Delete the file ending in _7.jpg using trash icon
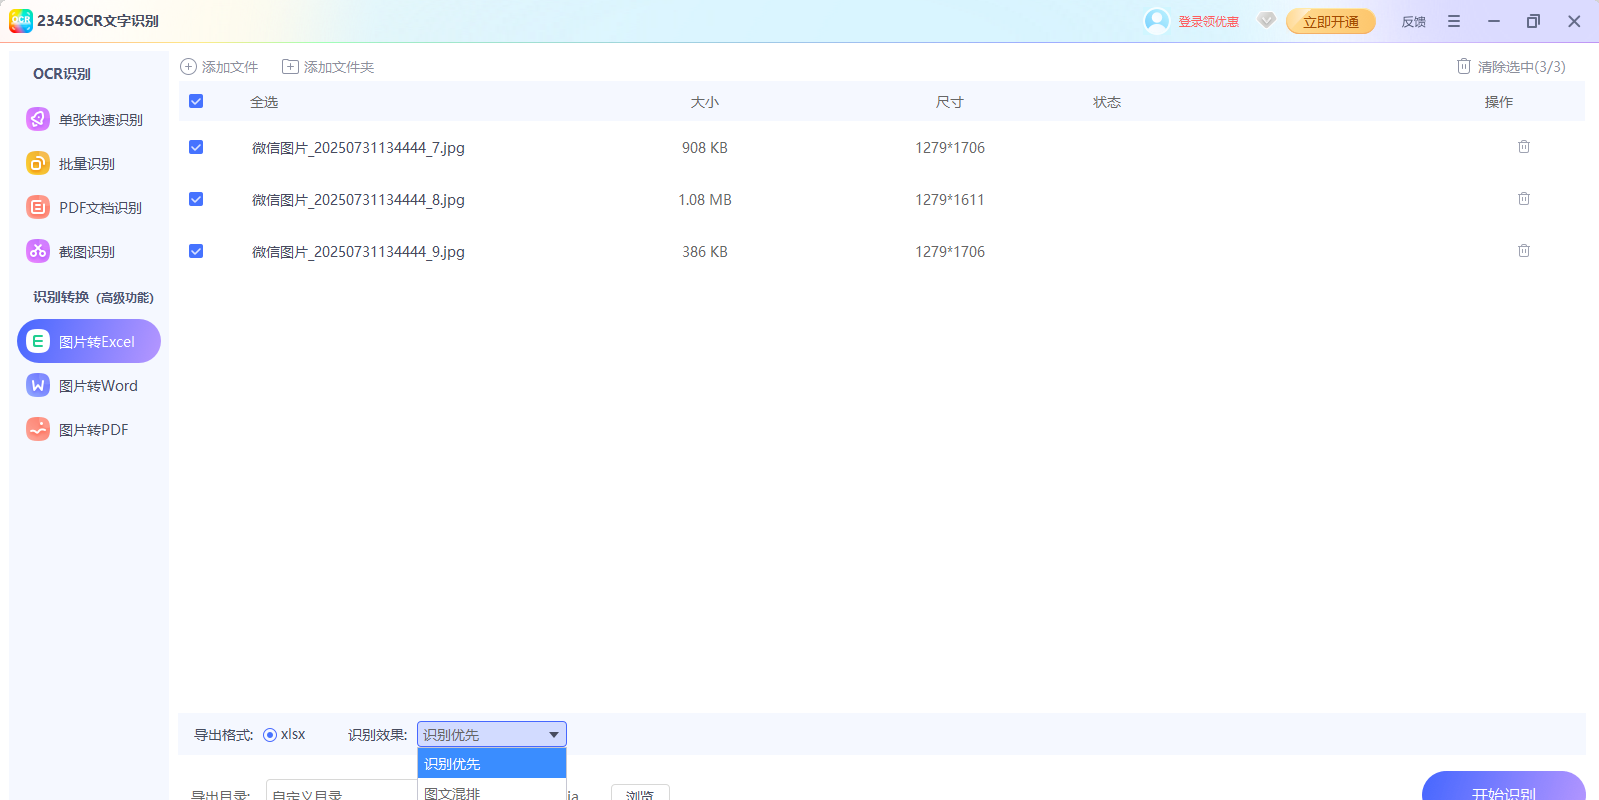1599x800 pixels. [1523, 147]
